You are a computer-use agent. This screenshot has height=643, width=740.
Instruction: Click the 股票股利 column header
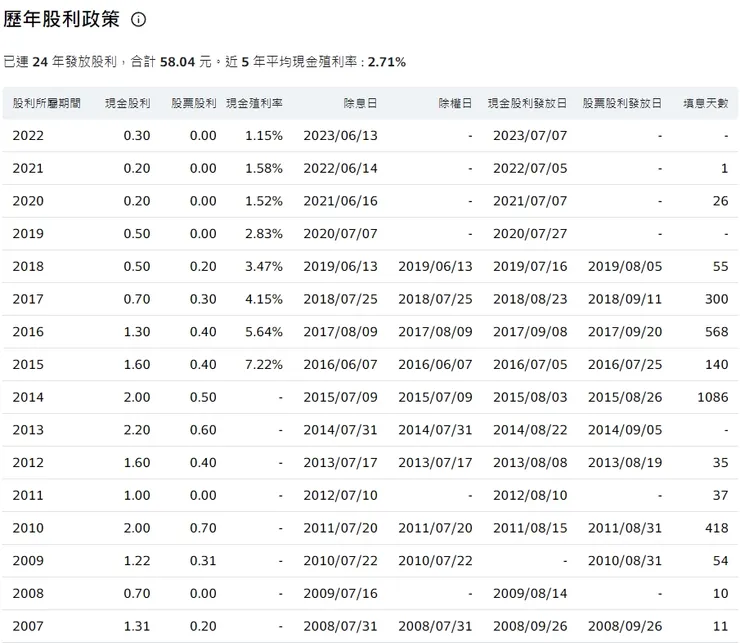click(x=193, y=103)
